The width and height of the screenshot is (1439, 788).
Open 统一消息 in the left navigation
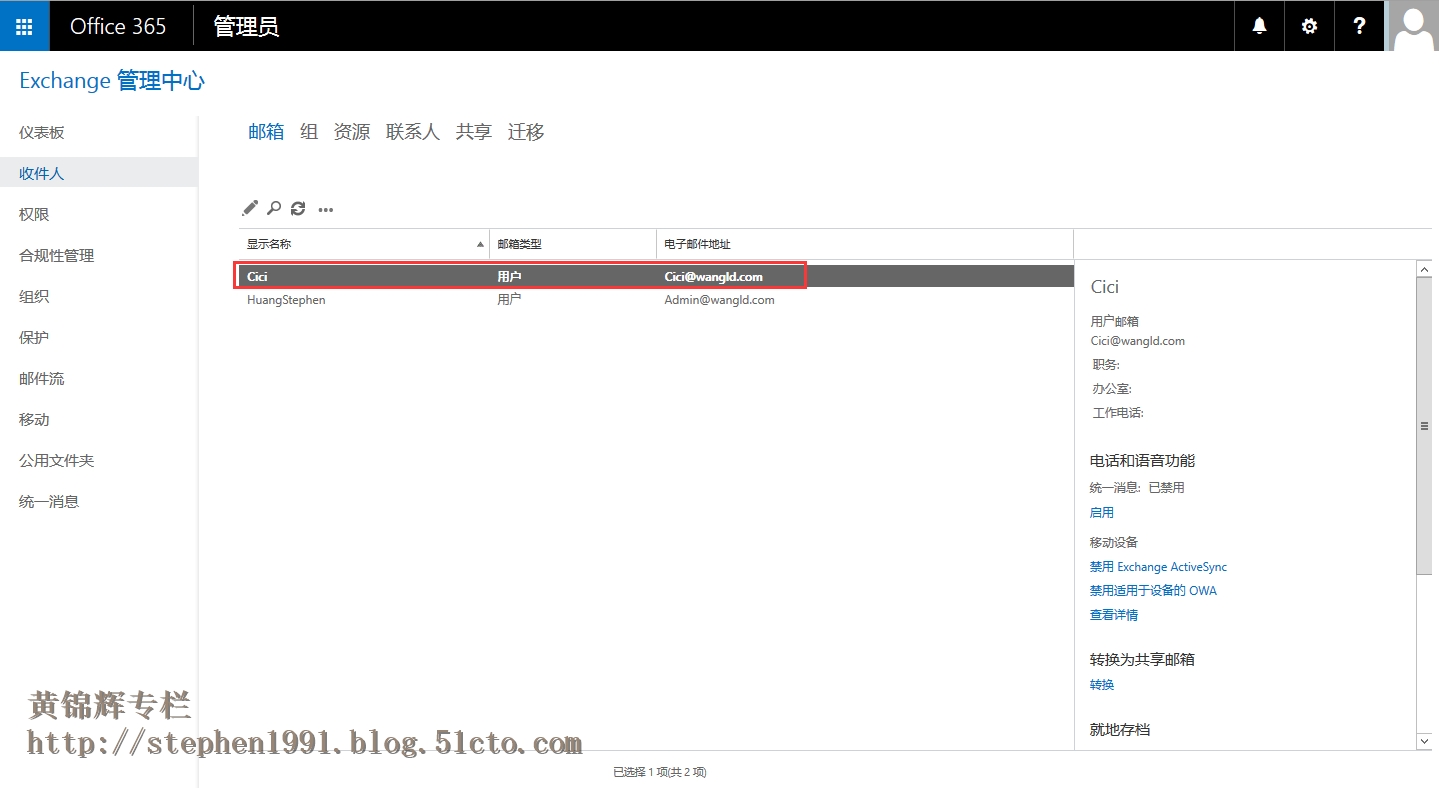point(49,502)
